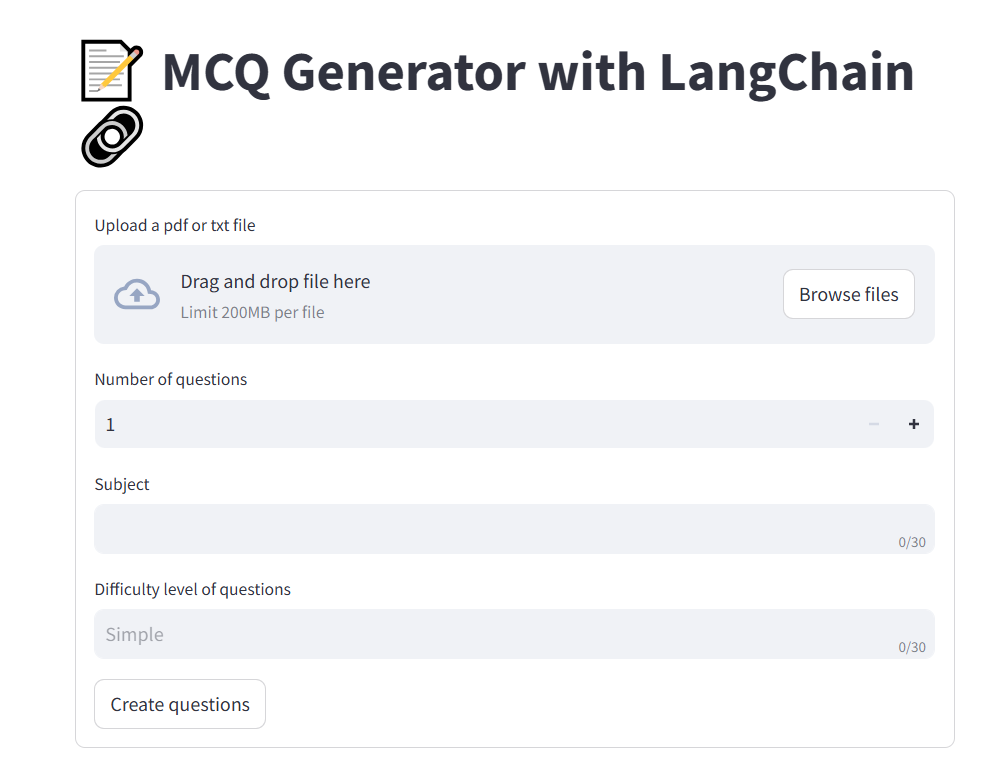
Task: Click the MCQ Generator with LangChain heading
Action: coord(538,72)
